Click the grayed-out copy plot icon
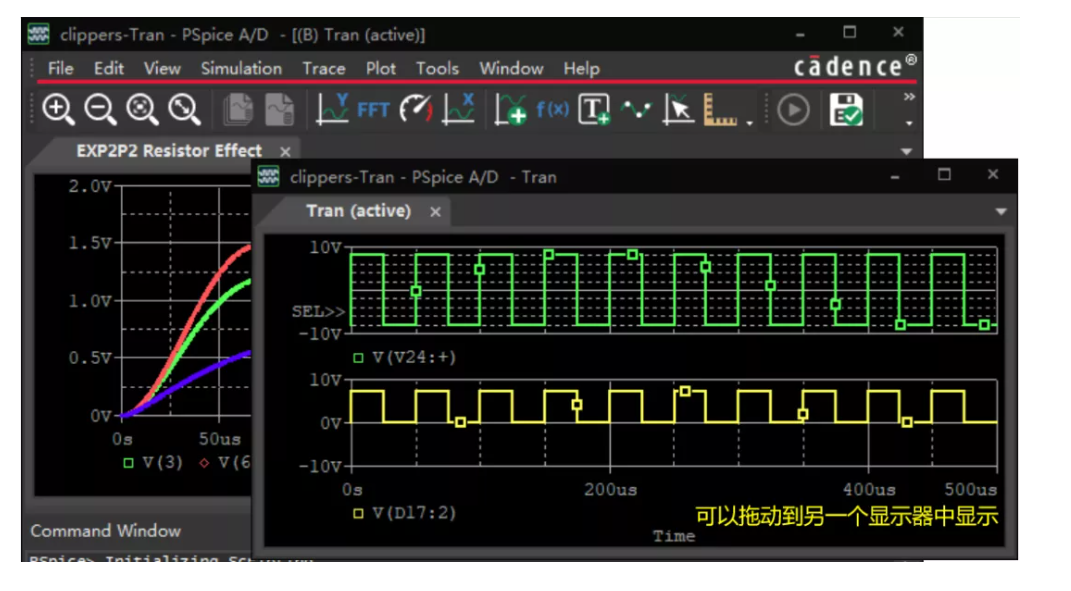The width and height of the screenshot is (1071, 591). [238, 109]
